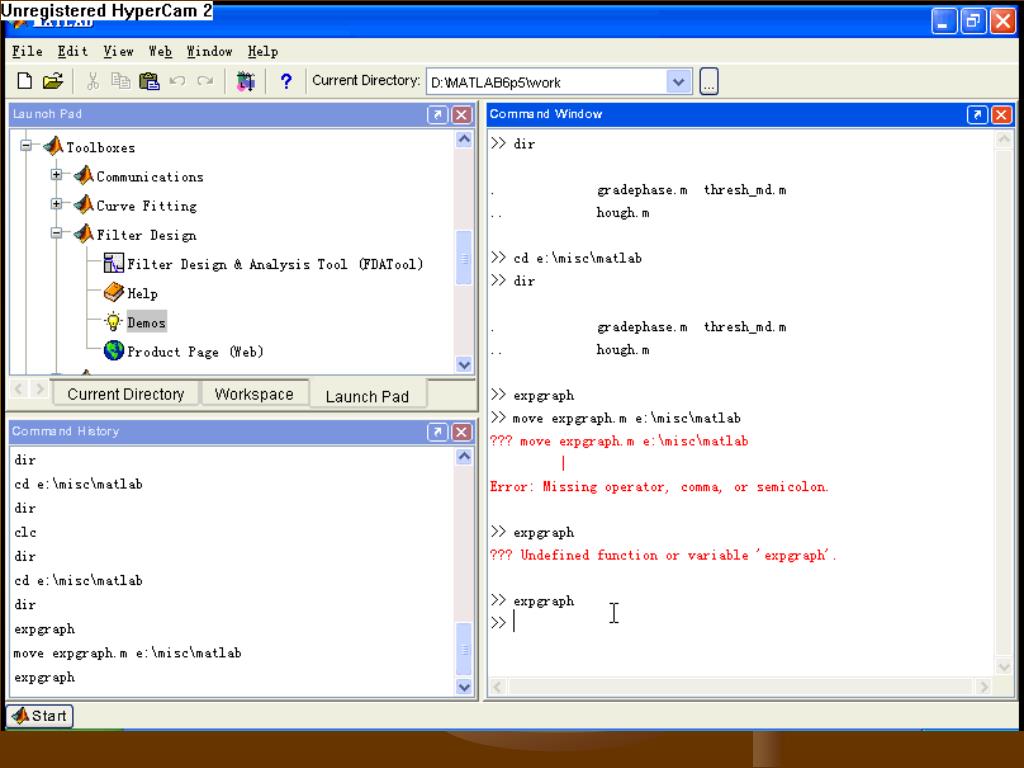Select the Help item under Filter Design
This screenshot has width=1024, height=768.
[142, 293]
